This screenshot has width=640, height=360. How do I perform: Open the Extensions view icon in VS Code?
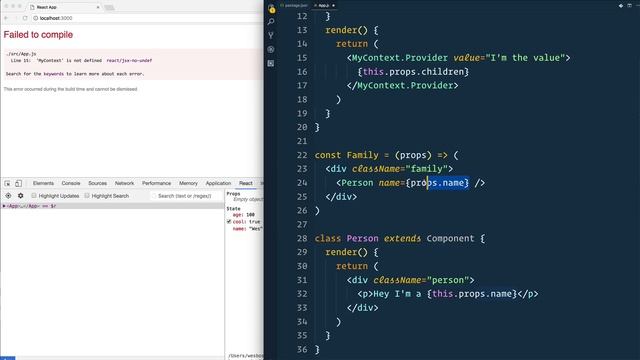271,63
